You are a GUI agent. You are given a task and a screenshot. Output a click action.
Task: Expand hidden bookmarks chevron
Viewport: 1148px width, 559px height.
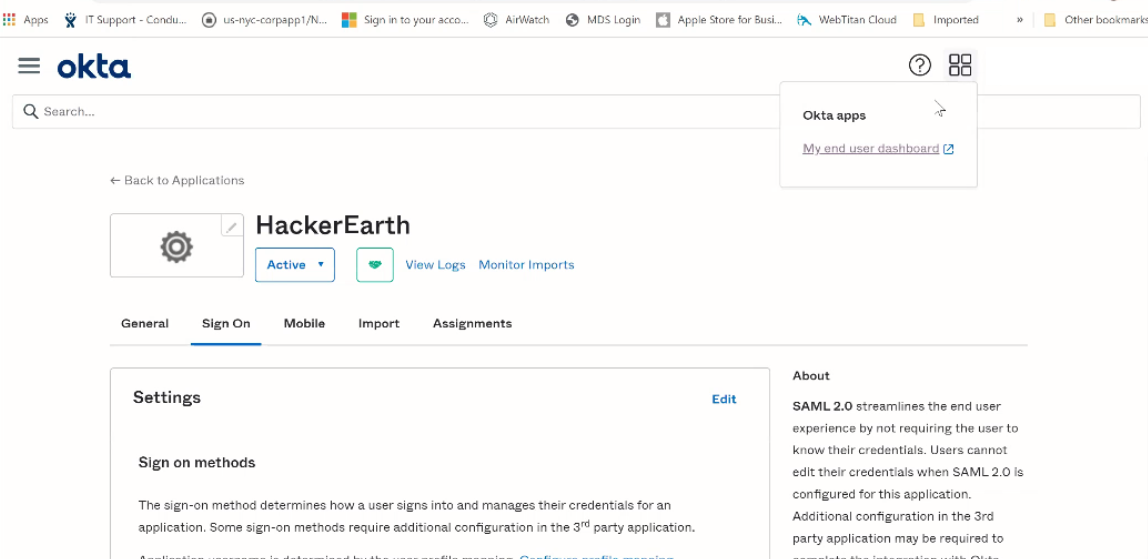coord(1019,20)
